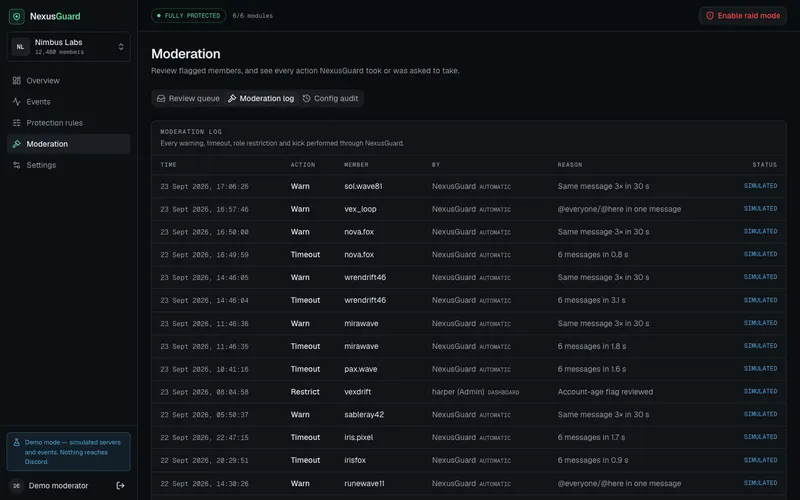The width and height of the screenshot is (800, 500).
Task: Open the Overview page
Action: click(68, 81)
